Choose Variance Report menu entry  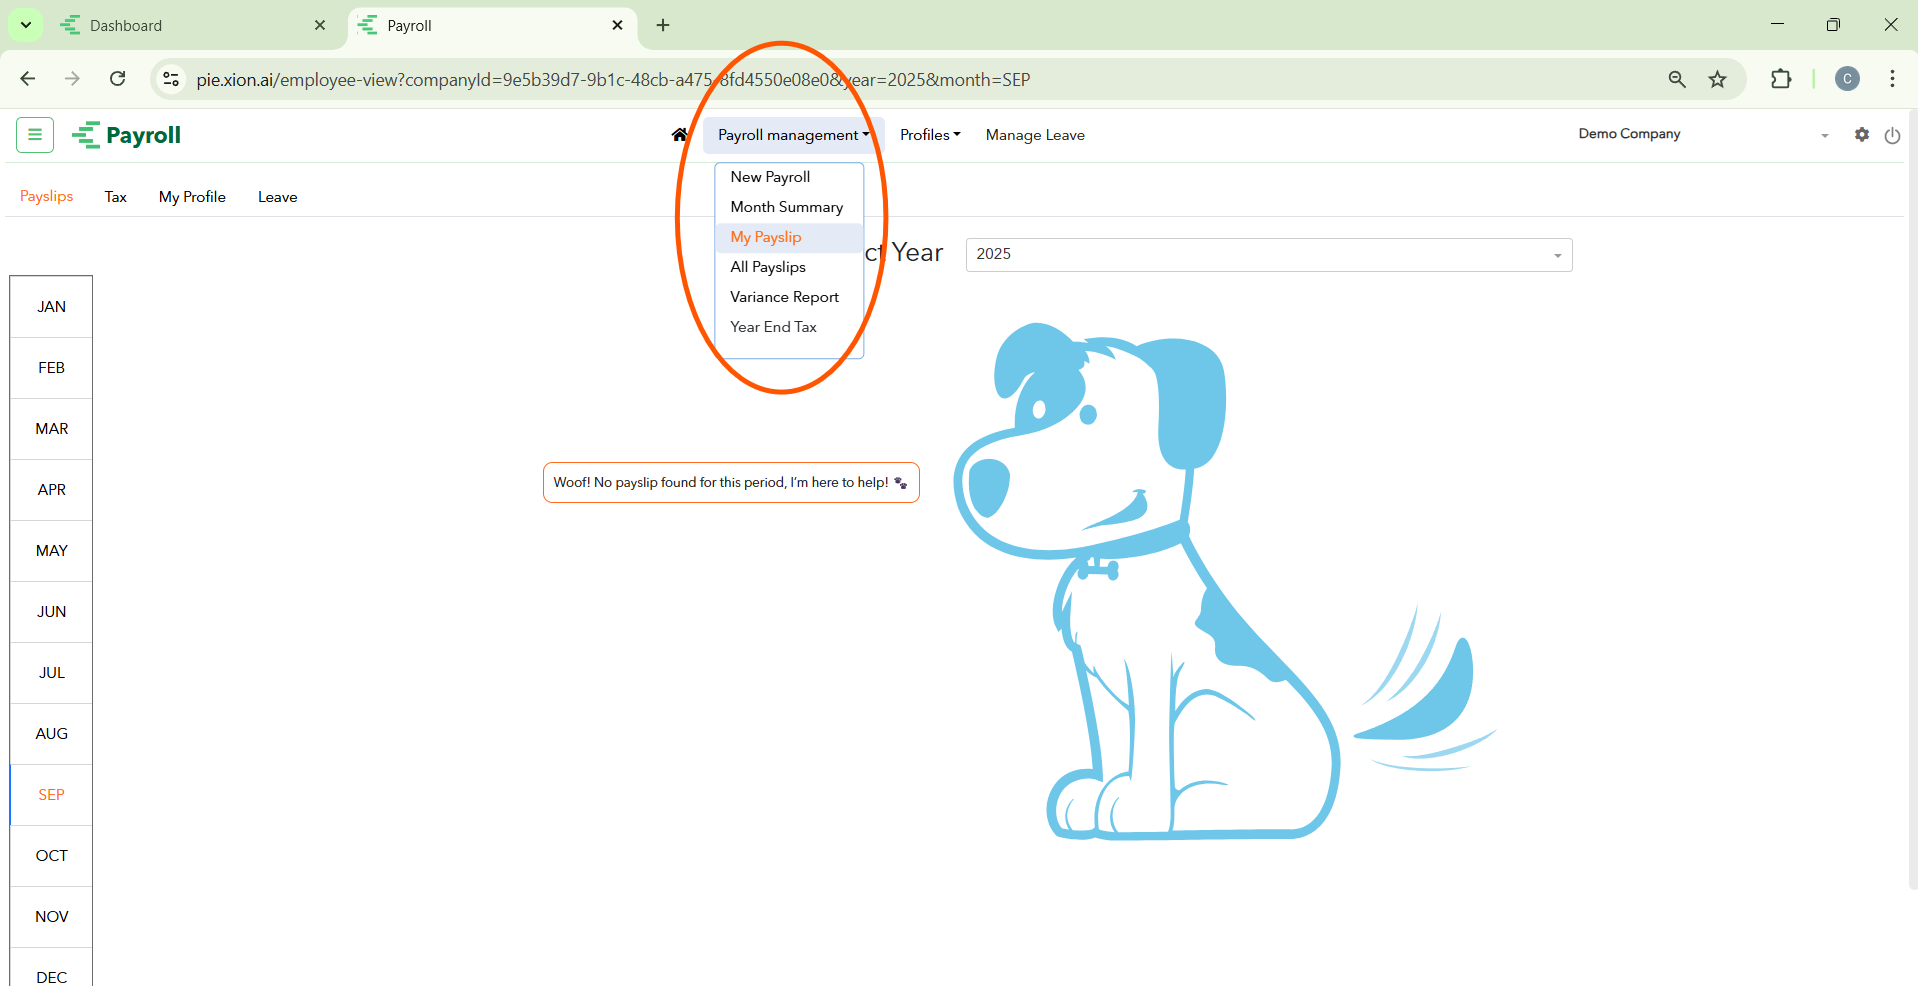(x=784, y=297)
